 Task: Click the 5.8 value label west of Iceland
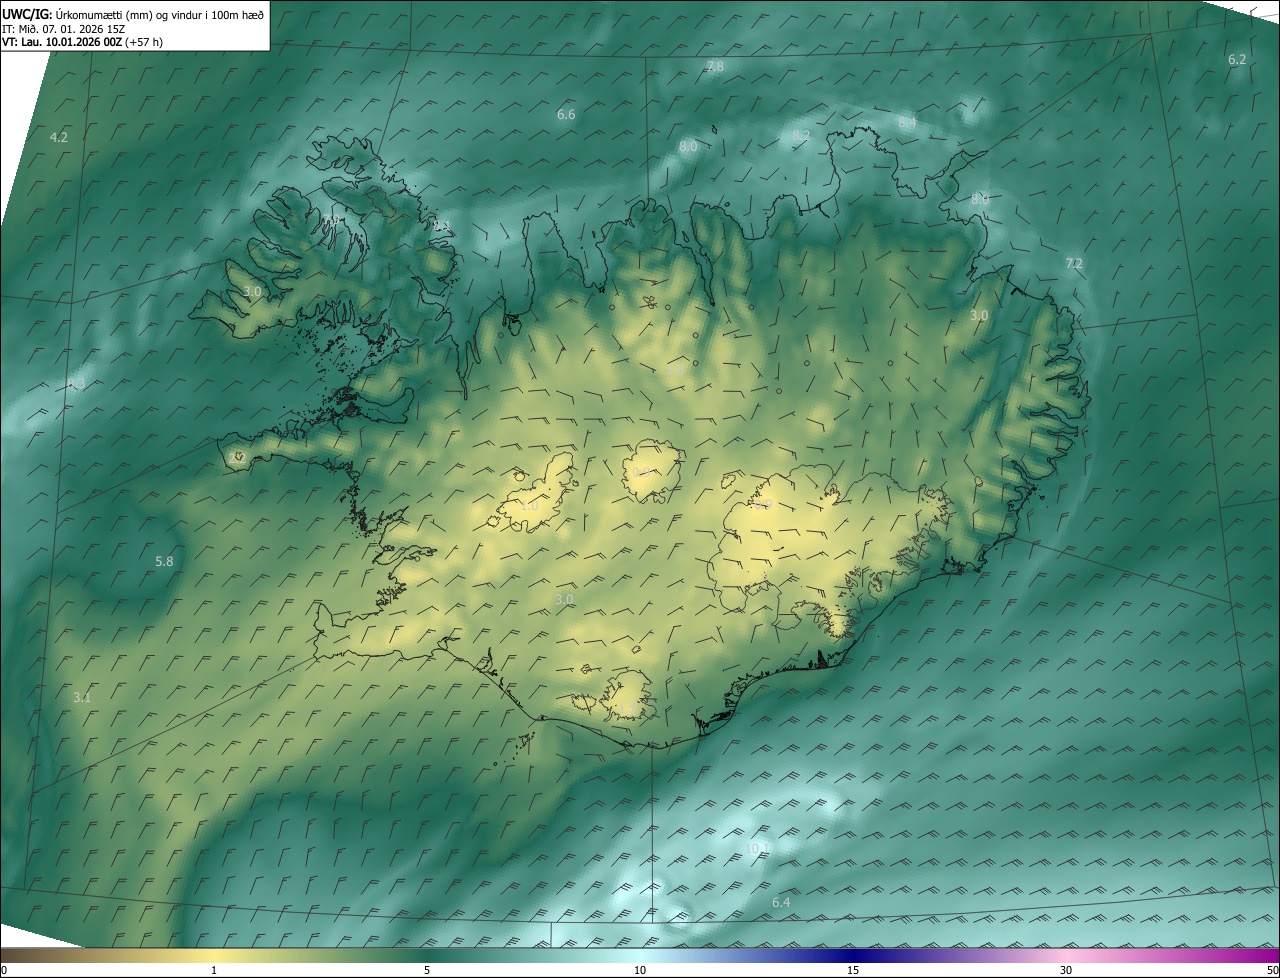pyautogui.click(x=164, y=562)
